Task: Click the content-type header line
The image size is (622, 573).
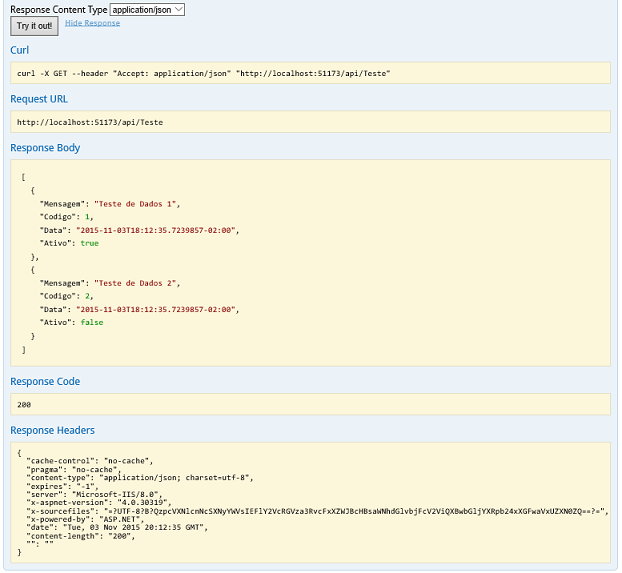Action: coord(140,477)
